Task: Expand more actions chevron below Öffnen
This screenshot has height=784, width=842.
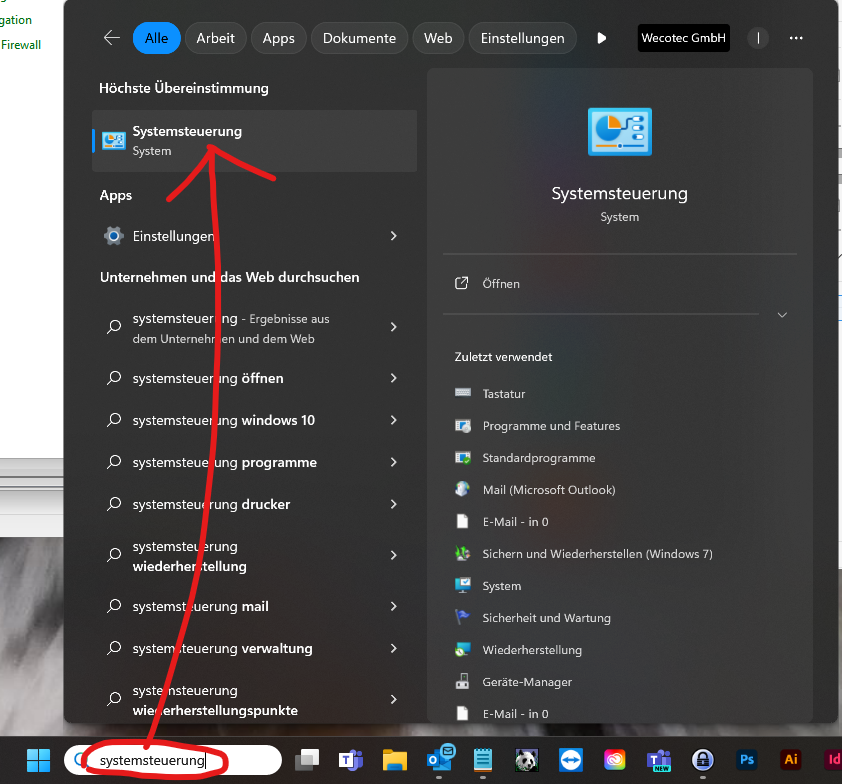Action: point(782,315)
